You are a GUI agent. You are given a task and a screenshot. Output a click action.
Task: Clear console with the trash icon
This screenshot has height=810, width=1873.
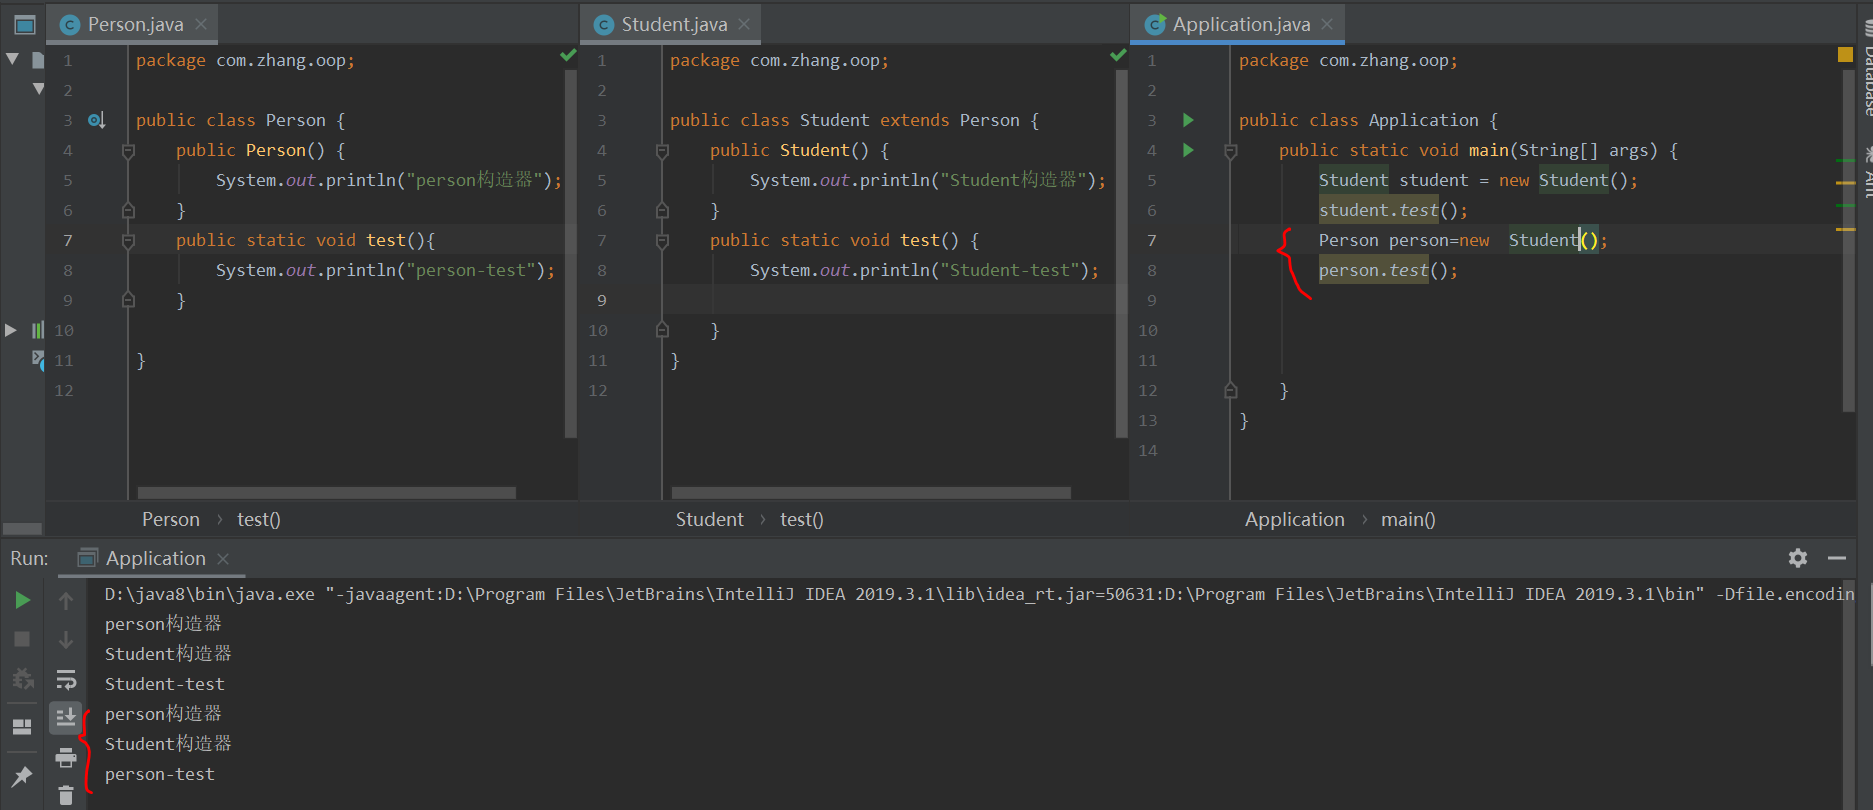coord(66,795)
